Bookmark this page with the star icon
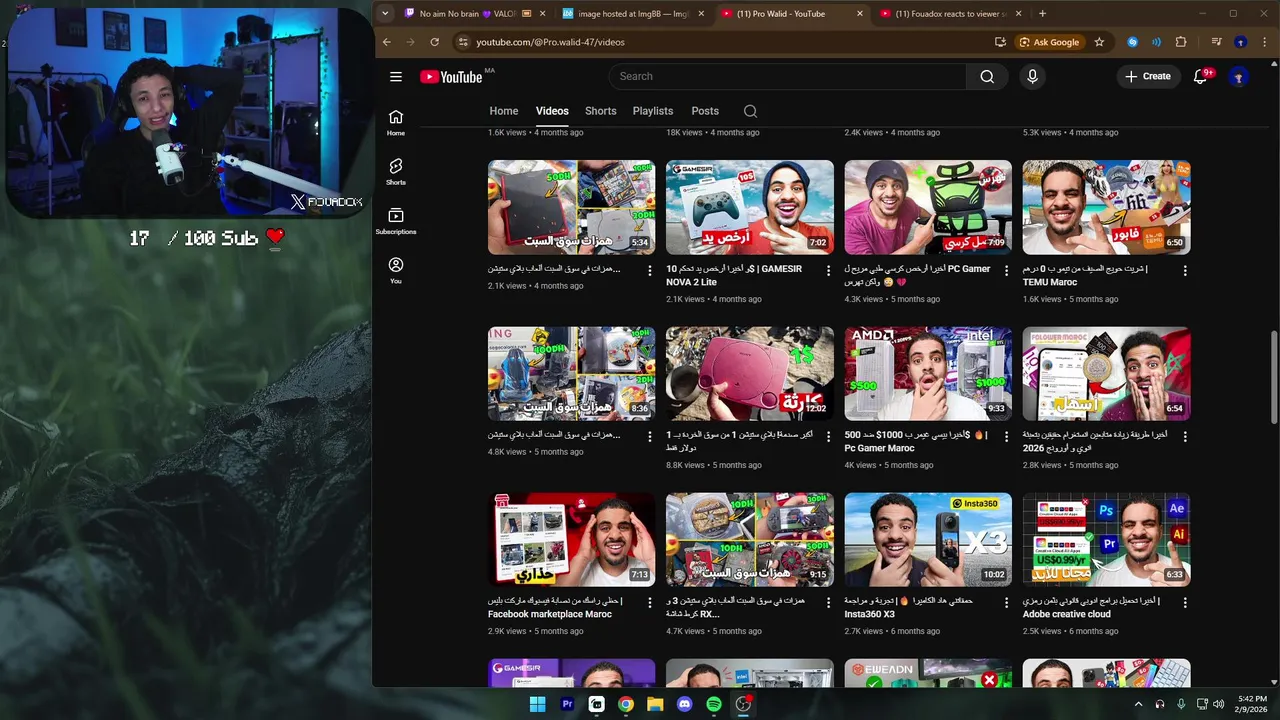1280x720 pixels. point(1099,42)
